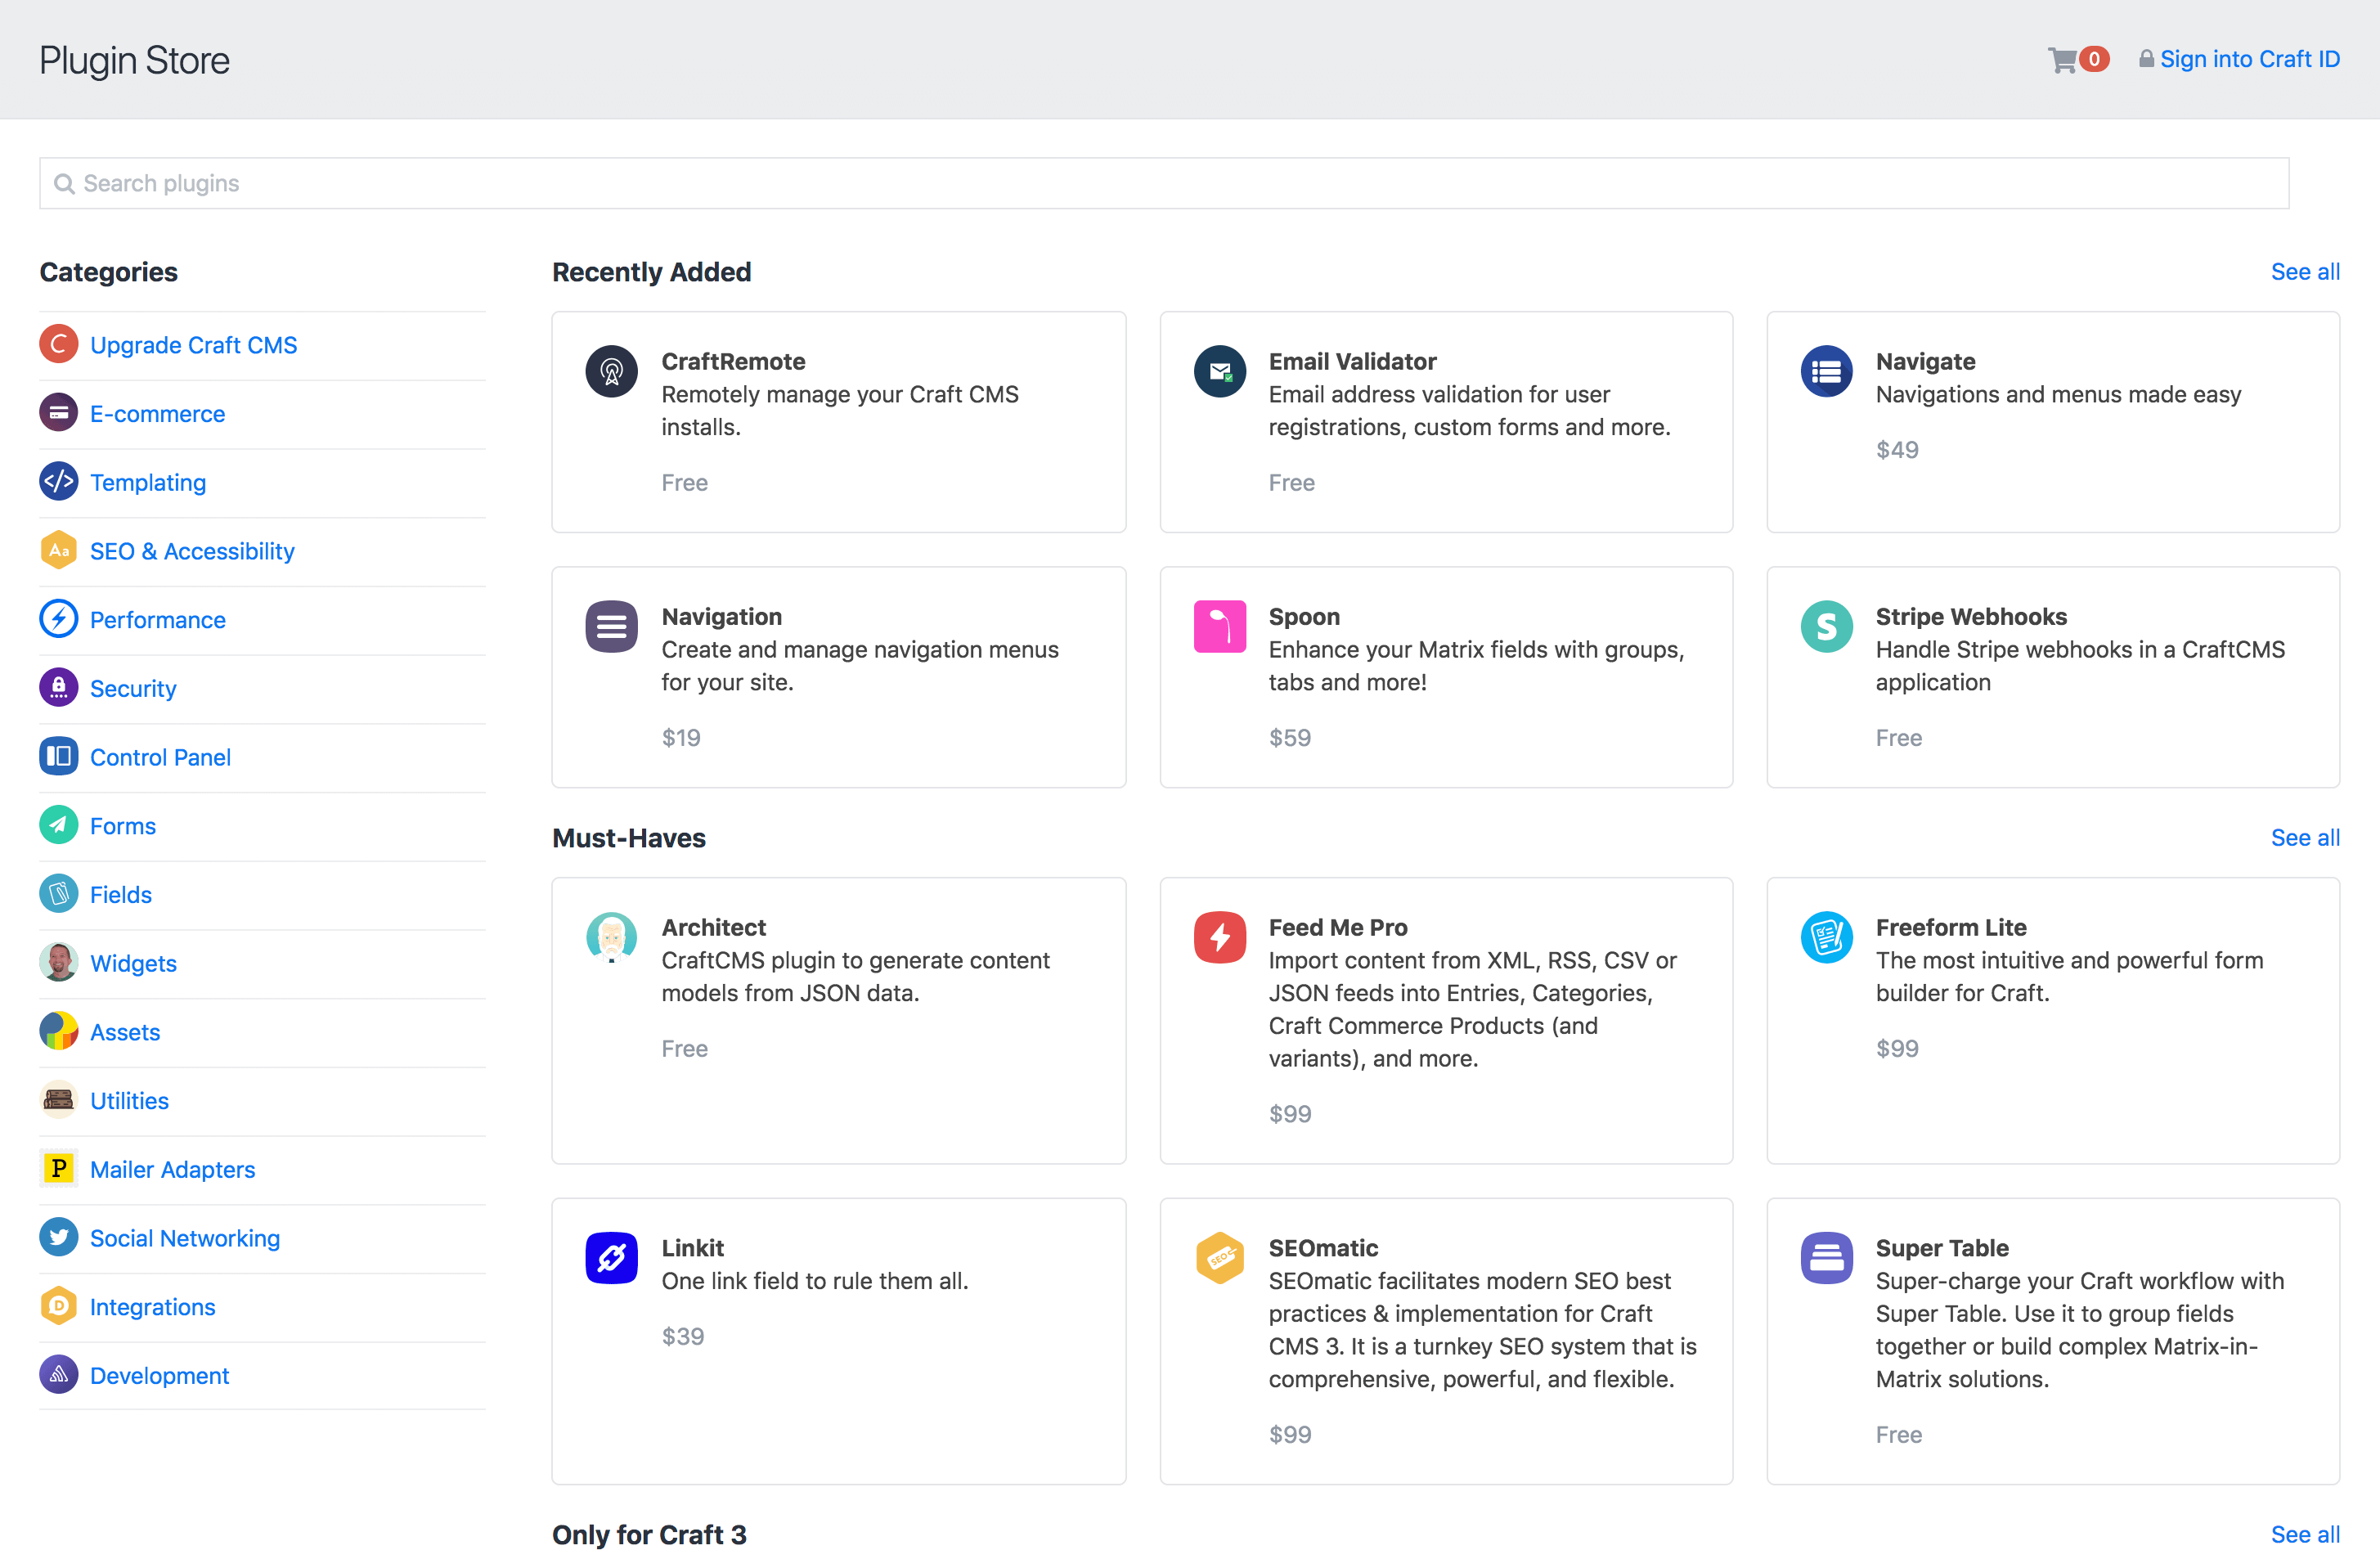Screen dimensions: 2380x1559
Task: Click the Templating code icon
Action: (59, 481)
